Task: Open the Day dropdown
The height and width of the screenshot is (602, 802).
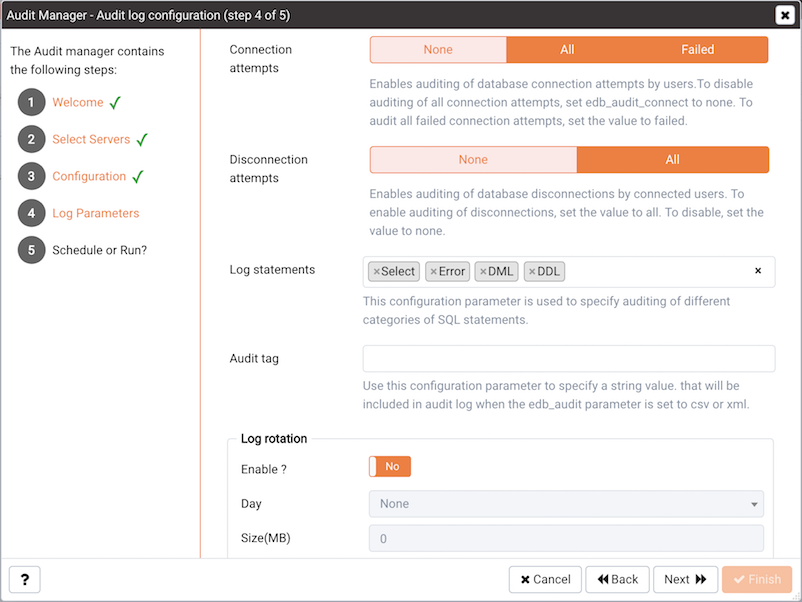Action: (566, 504)
